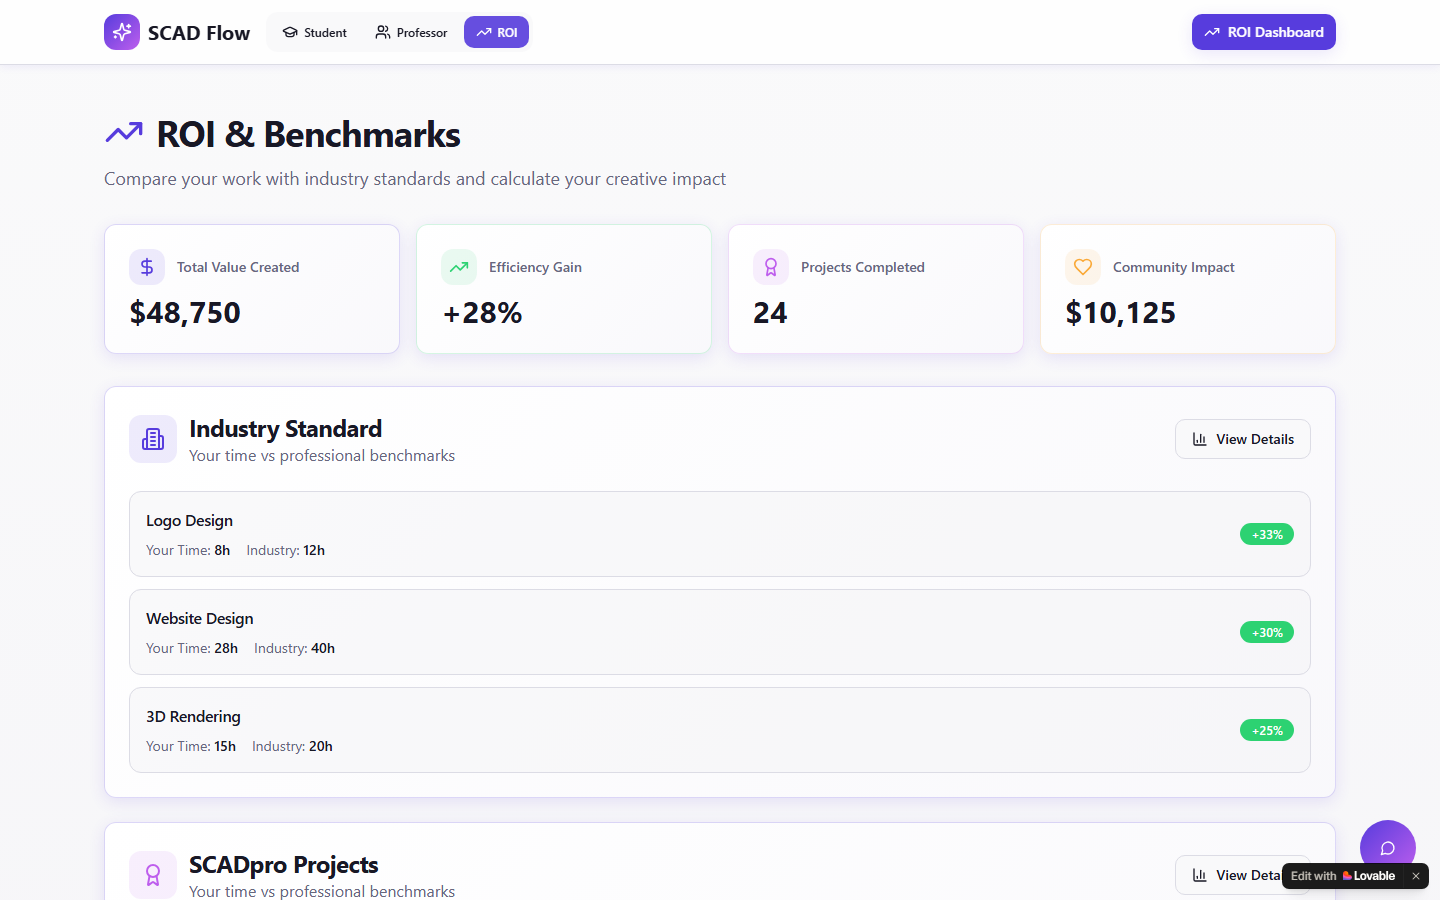Click the trending arrow icon beside ROI & Benchmarks
Viewport: 1440px width, 900px height.
coord(124,133)
